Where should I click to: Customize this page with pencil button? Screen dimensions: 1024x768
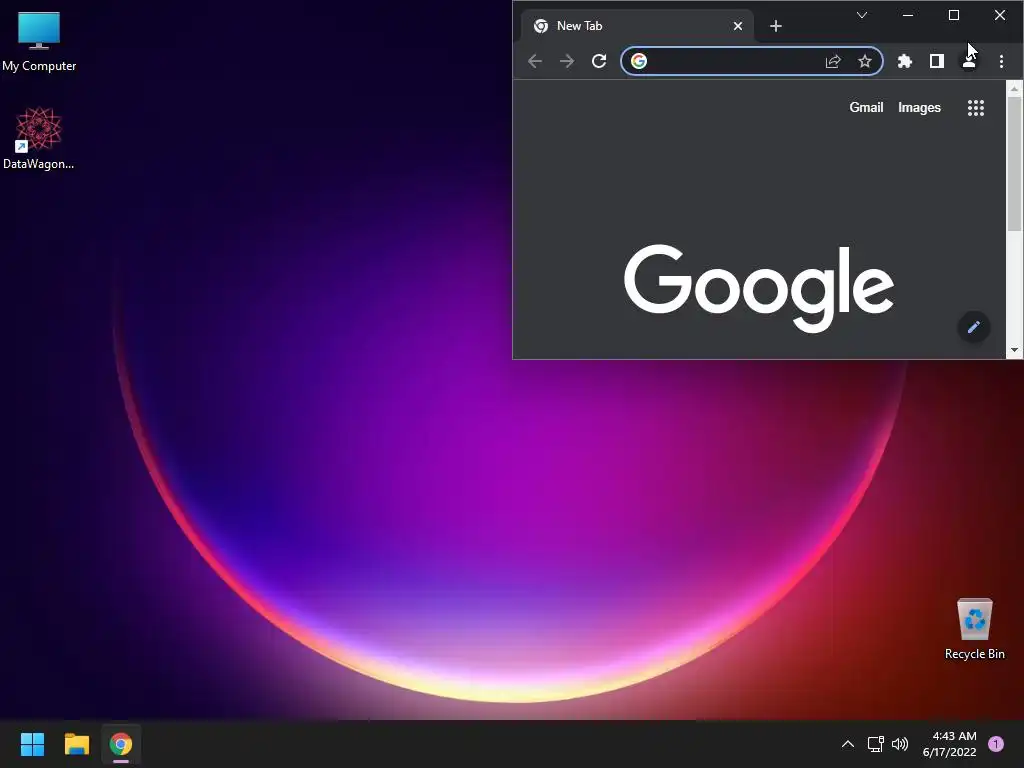click(973, 327)
